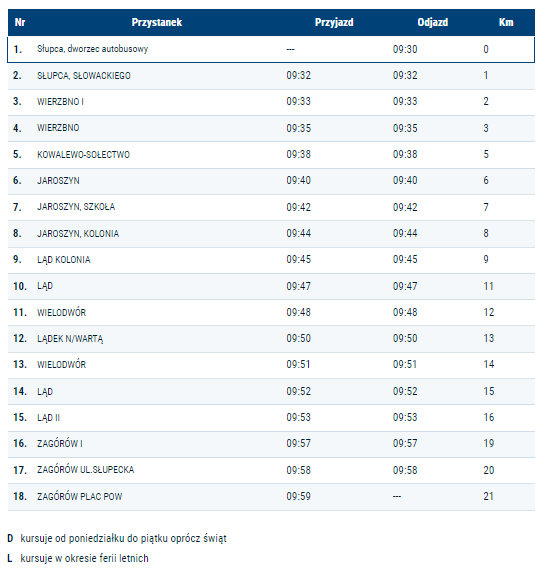Click the LĄD KOLONIA stop name
The height and width of the screenshot is (578, 547).
click(63, 260)
